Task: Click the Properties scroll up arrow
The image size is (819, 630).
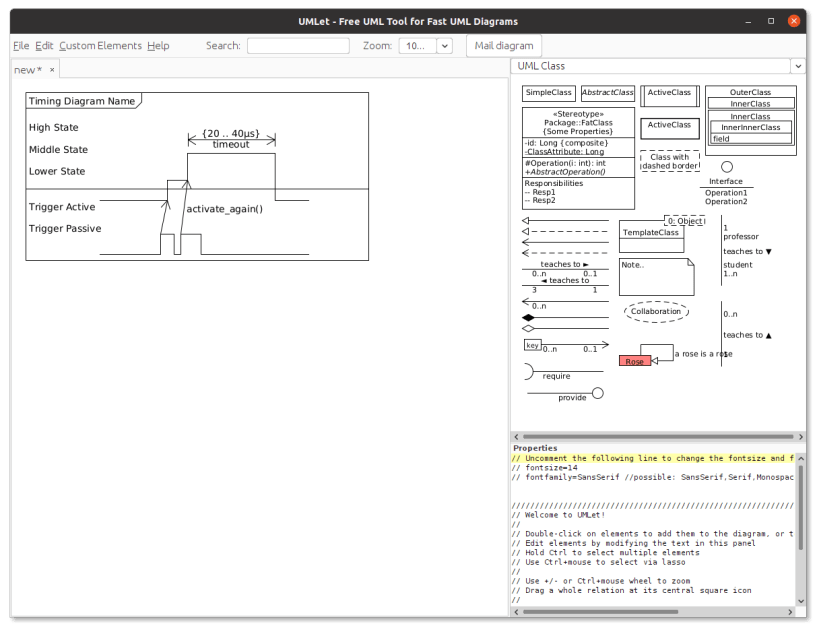Action: click(x=801, y=459)
